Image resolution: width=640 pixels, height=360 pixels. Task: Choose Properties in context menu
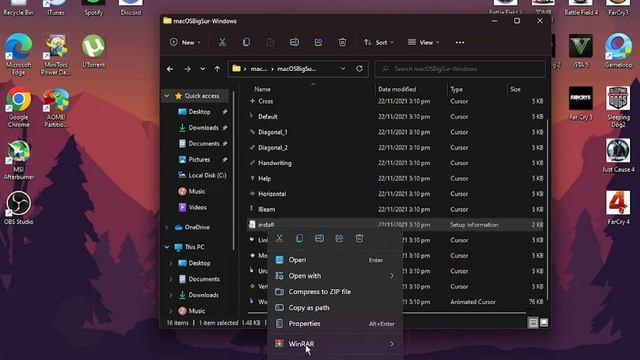point(335,324)
